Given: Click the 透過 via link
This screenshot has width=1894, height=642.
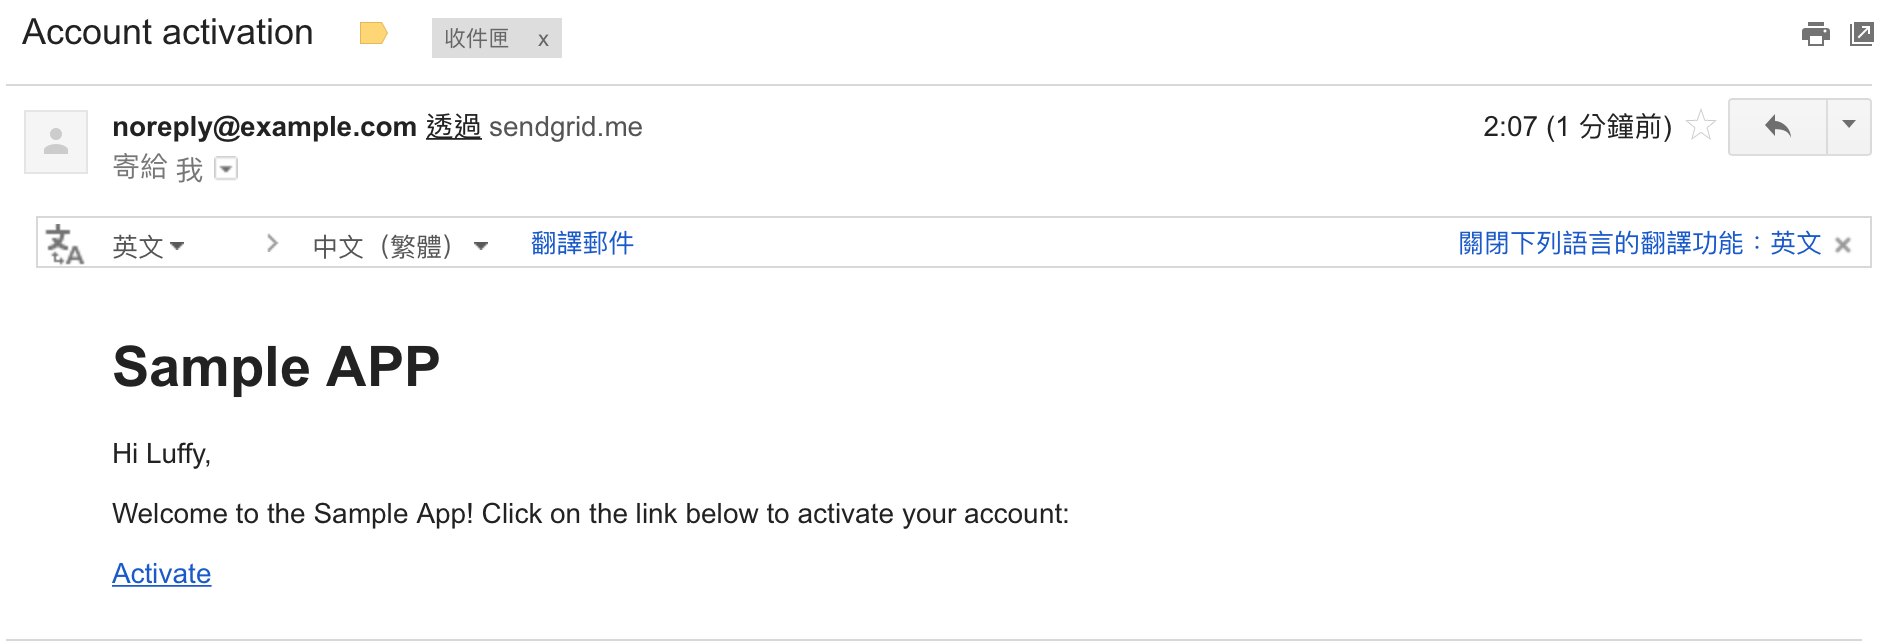Looking at the screenshot, I should (x=453, y=127).
